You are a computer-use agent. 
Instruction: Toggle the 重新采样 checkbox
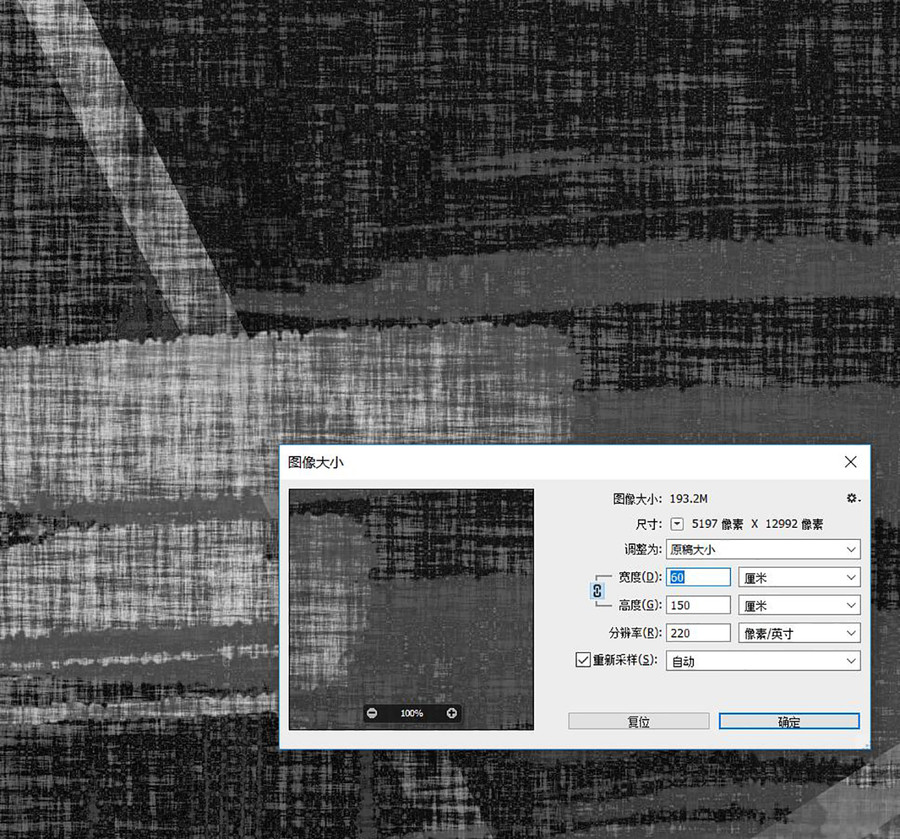pyautogui.click(x=583, y=660)
